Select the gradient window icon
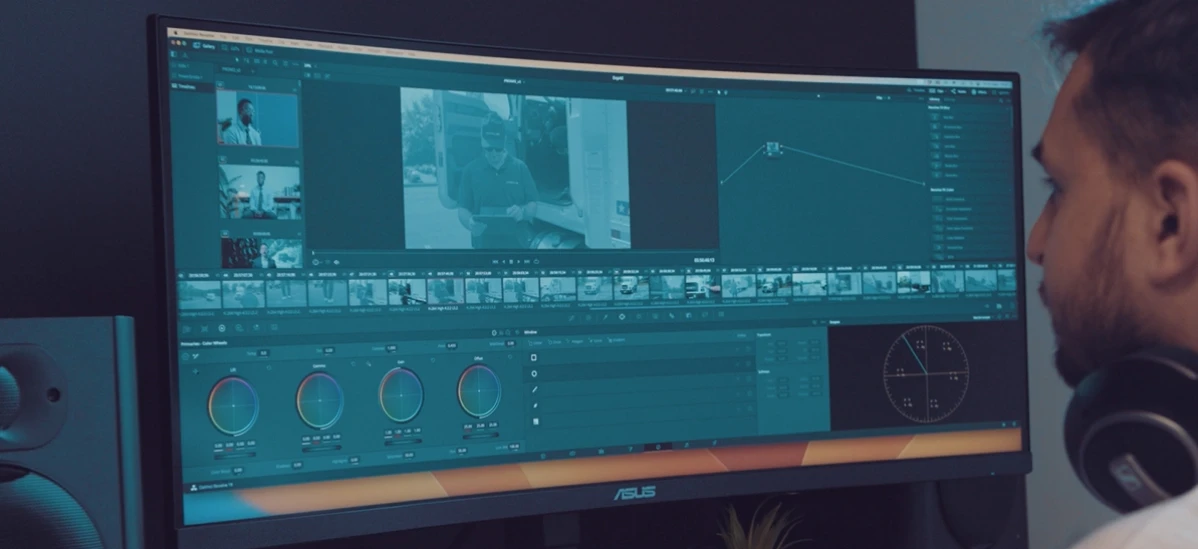Screen dimensions: 1198x549 [535, 421]
